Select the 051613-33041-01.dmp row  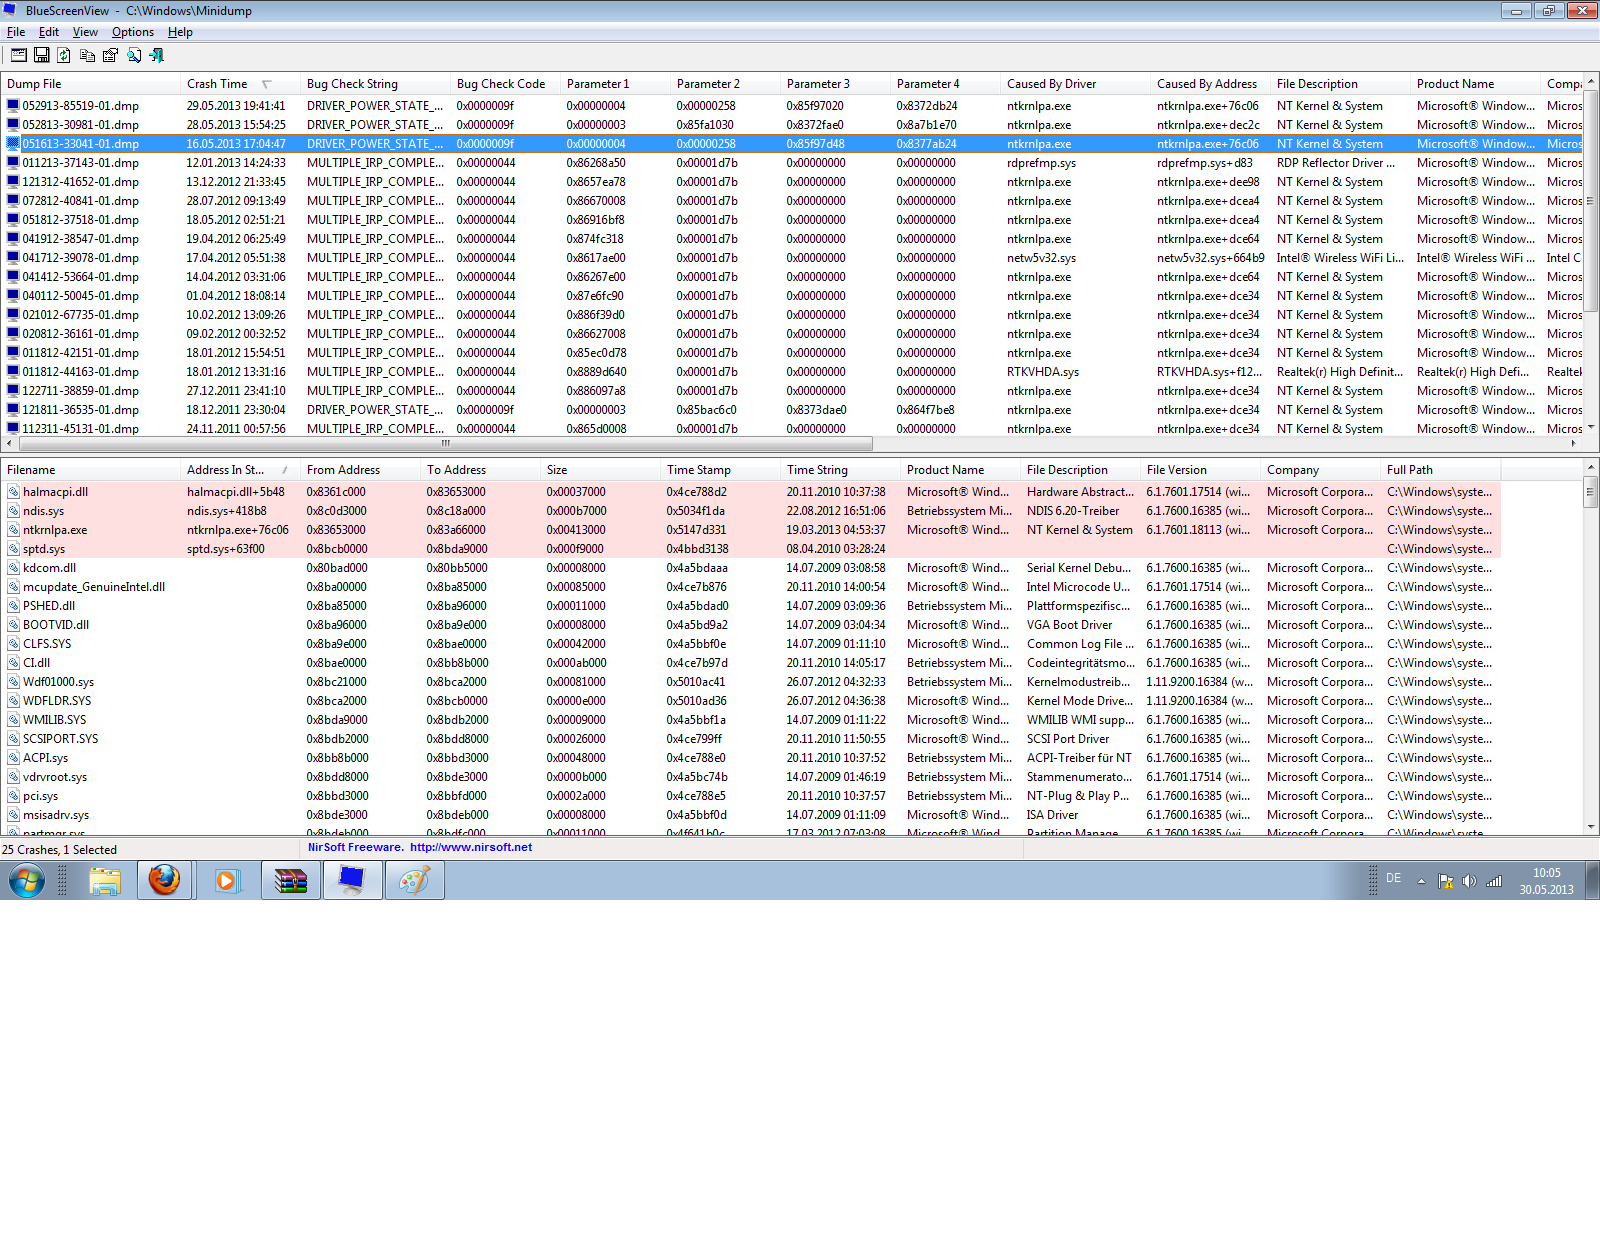(x=790, y=144)
